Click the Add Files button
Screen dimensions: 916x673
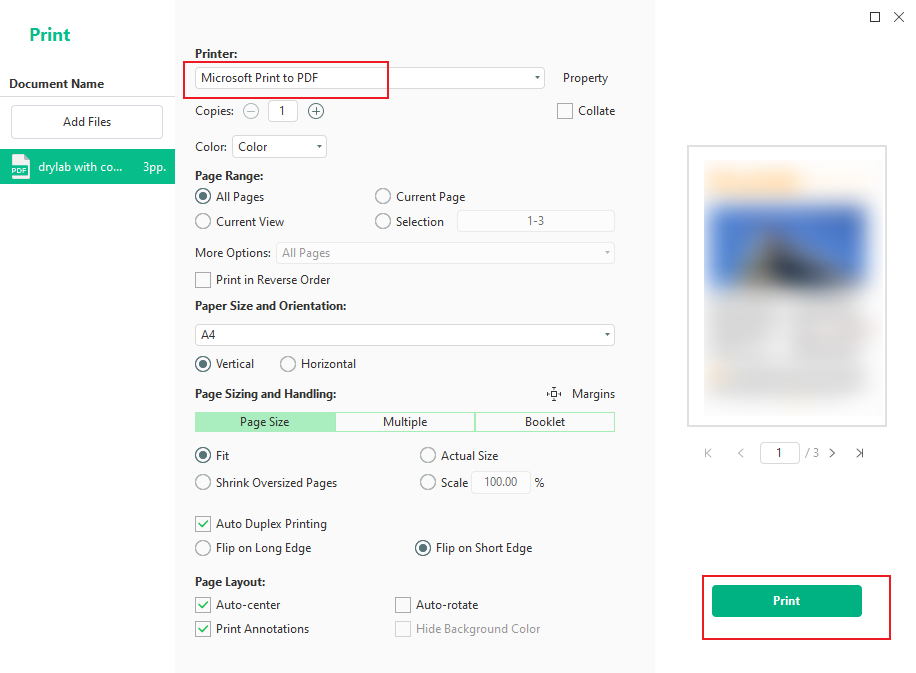point(86,121)
